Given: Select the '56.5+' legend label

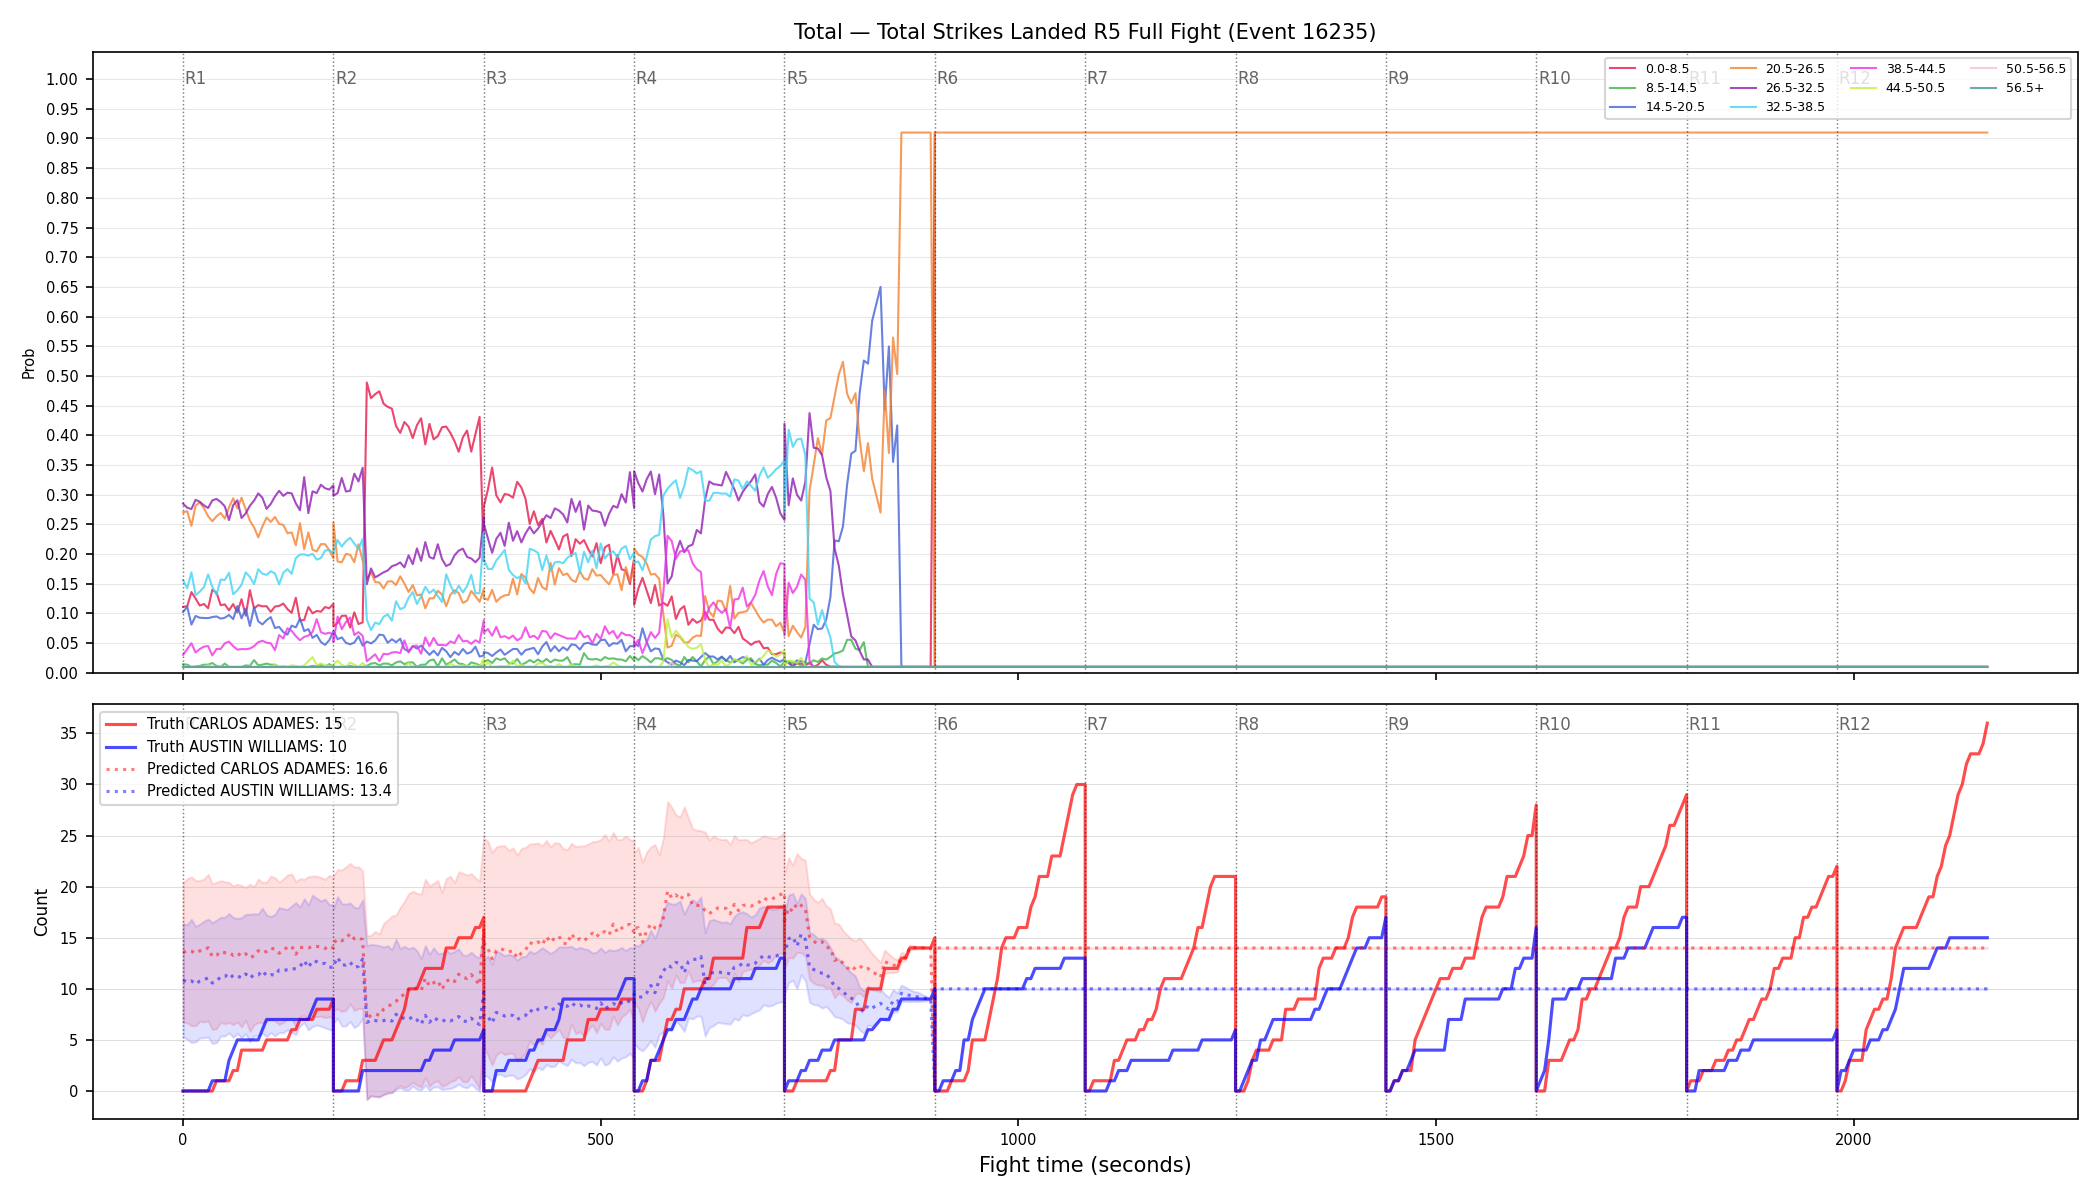Looking at the screenshot, I should (x=2025, y=88).
